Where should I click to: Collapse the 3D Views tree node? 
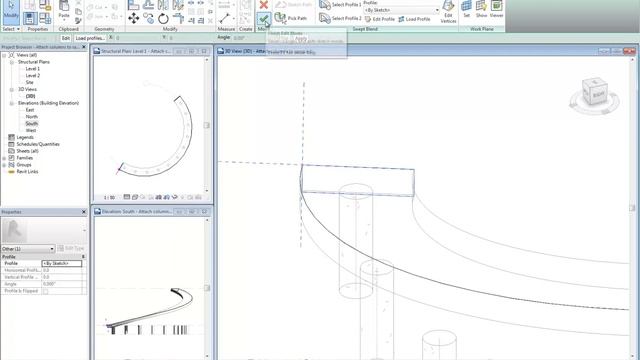click(x=11, y=89)
